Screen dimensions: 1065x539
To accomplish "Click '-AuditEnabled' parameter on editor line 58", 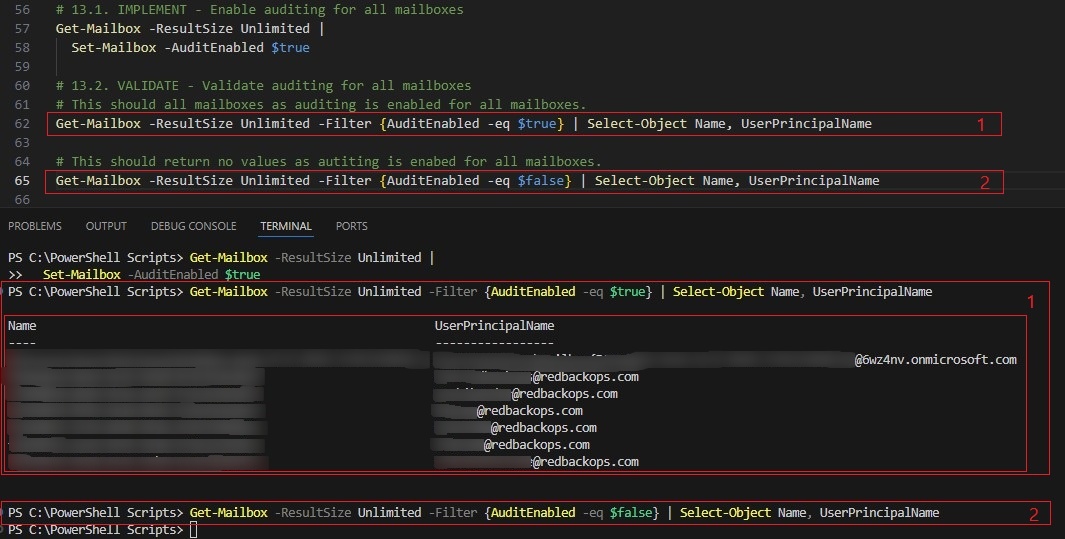I will point(213,48).
